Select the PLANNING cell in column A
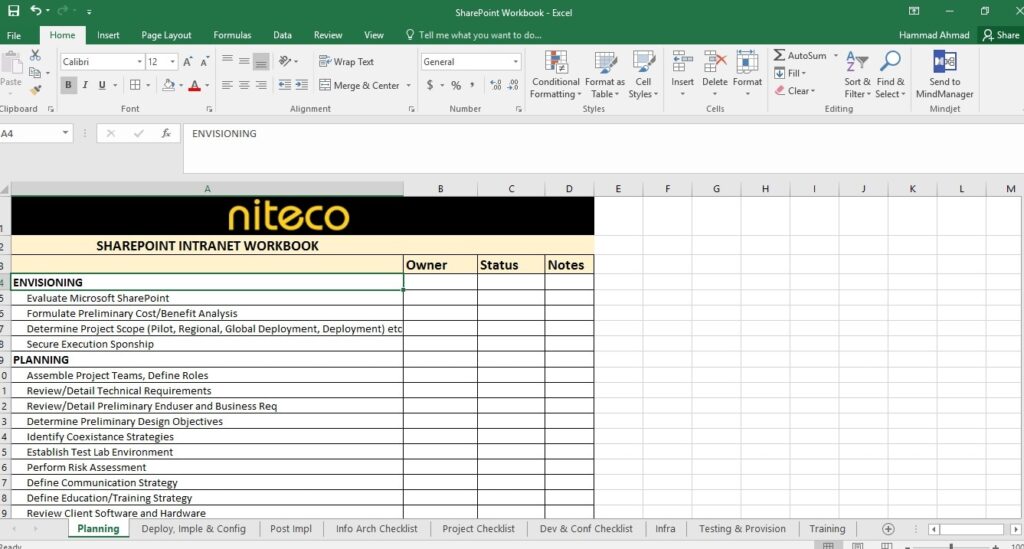This screenshot has height=549, width=1024. point(207,360)
